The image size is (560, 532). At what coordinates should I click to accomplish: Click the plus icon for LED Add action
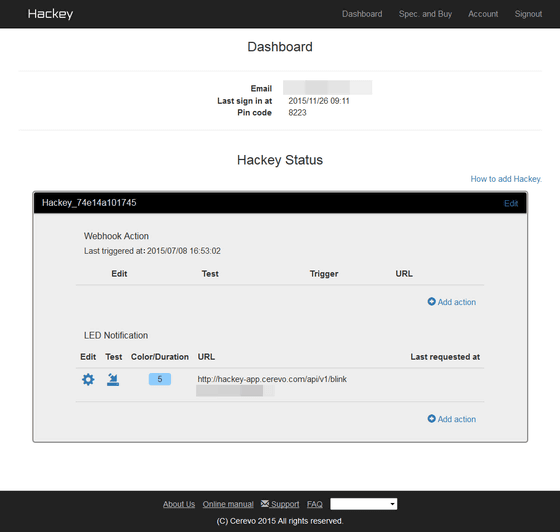tap(431, 418)
